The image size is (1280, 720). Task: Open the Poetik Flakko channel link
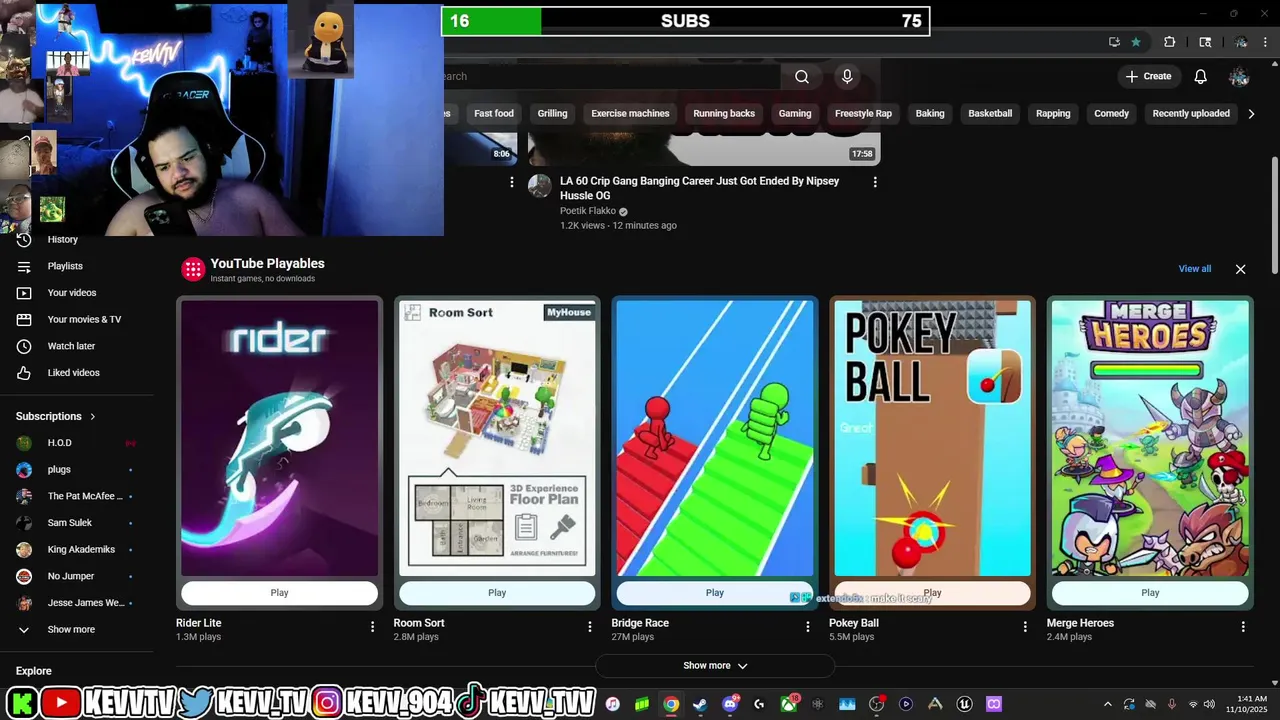[588, 212]
